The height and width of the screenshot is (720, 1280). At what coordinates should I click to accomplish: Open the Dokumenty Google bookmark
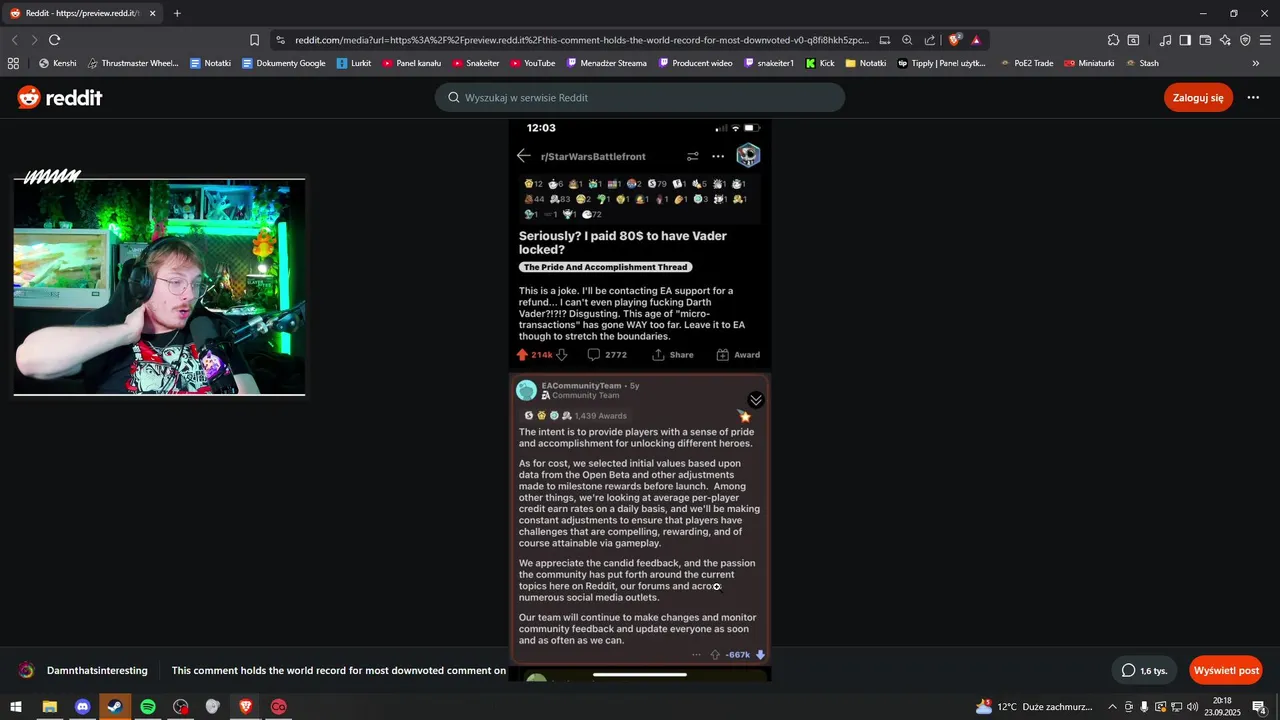click(x=283, y=63)
